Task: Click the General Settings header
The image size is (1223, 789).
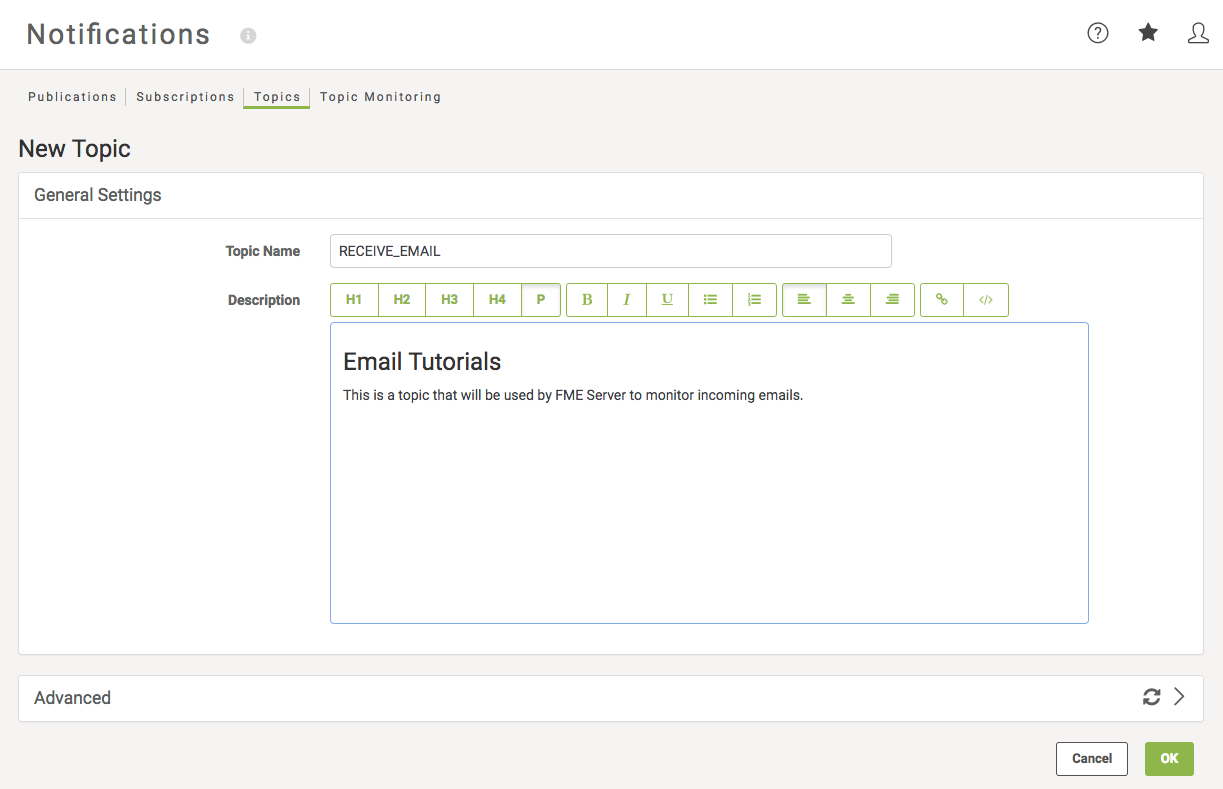Action: (x=98, y=195)
